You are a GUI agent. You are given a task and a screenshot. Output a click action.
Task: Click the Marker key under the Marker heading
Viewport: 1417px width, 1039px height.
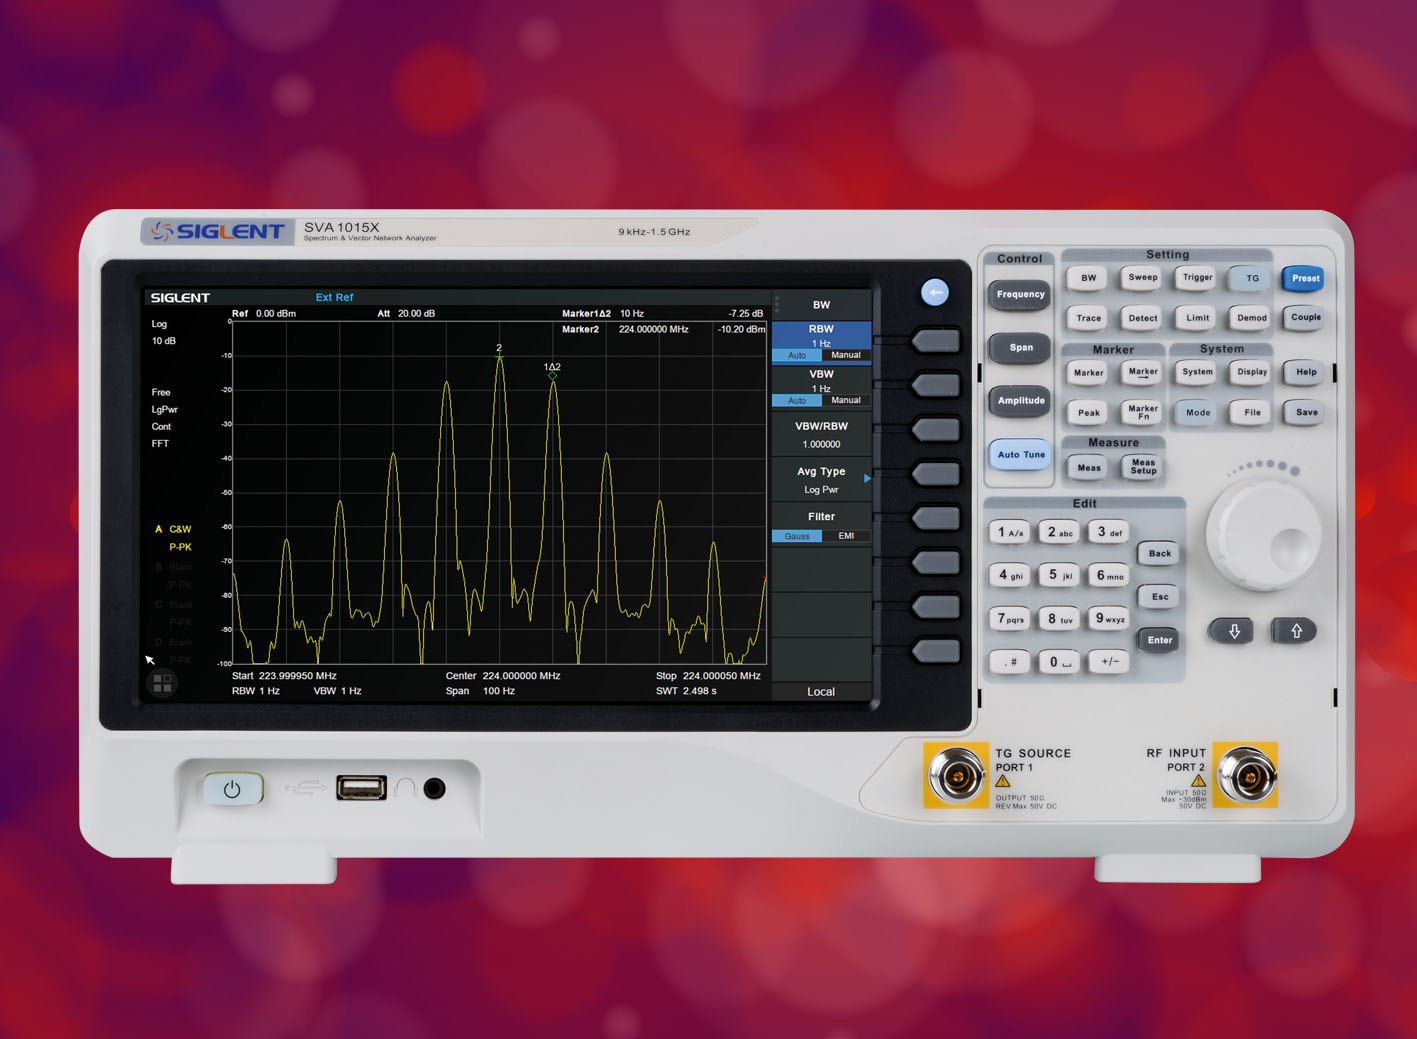coord(1088,373)
